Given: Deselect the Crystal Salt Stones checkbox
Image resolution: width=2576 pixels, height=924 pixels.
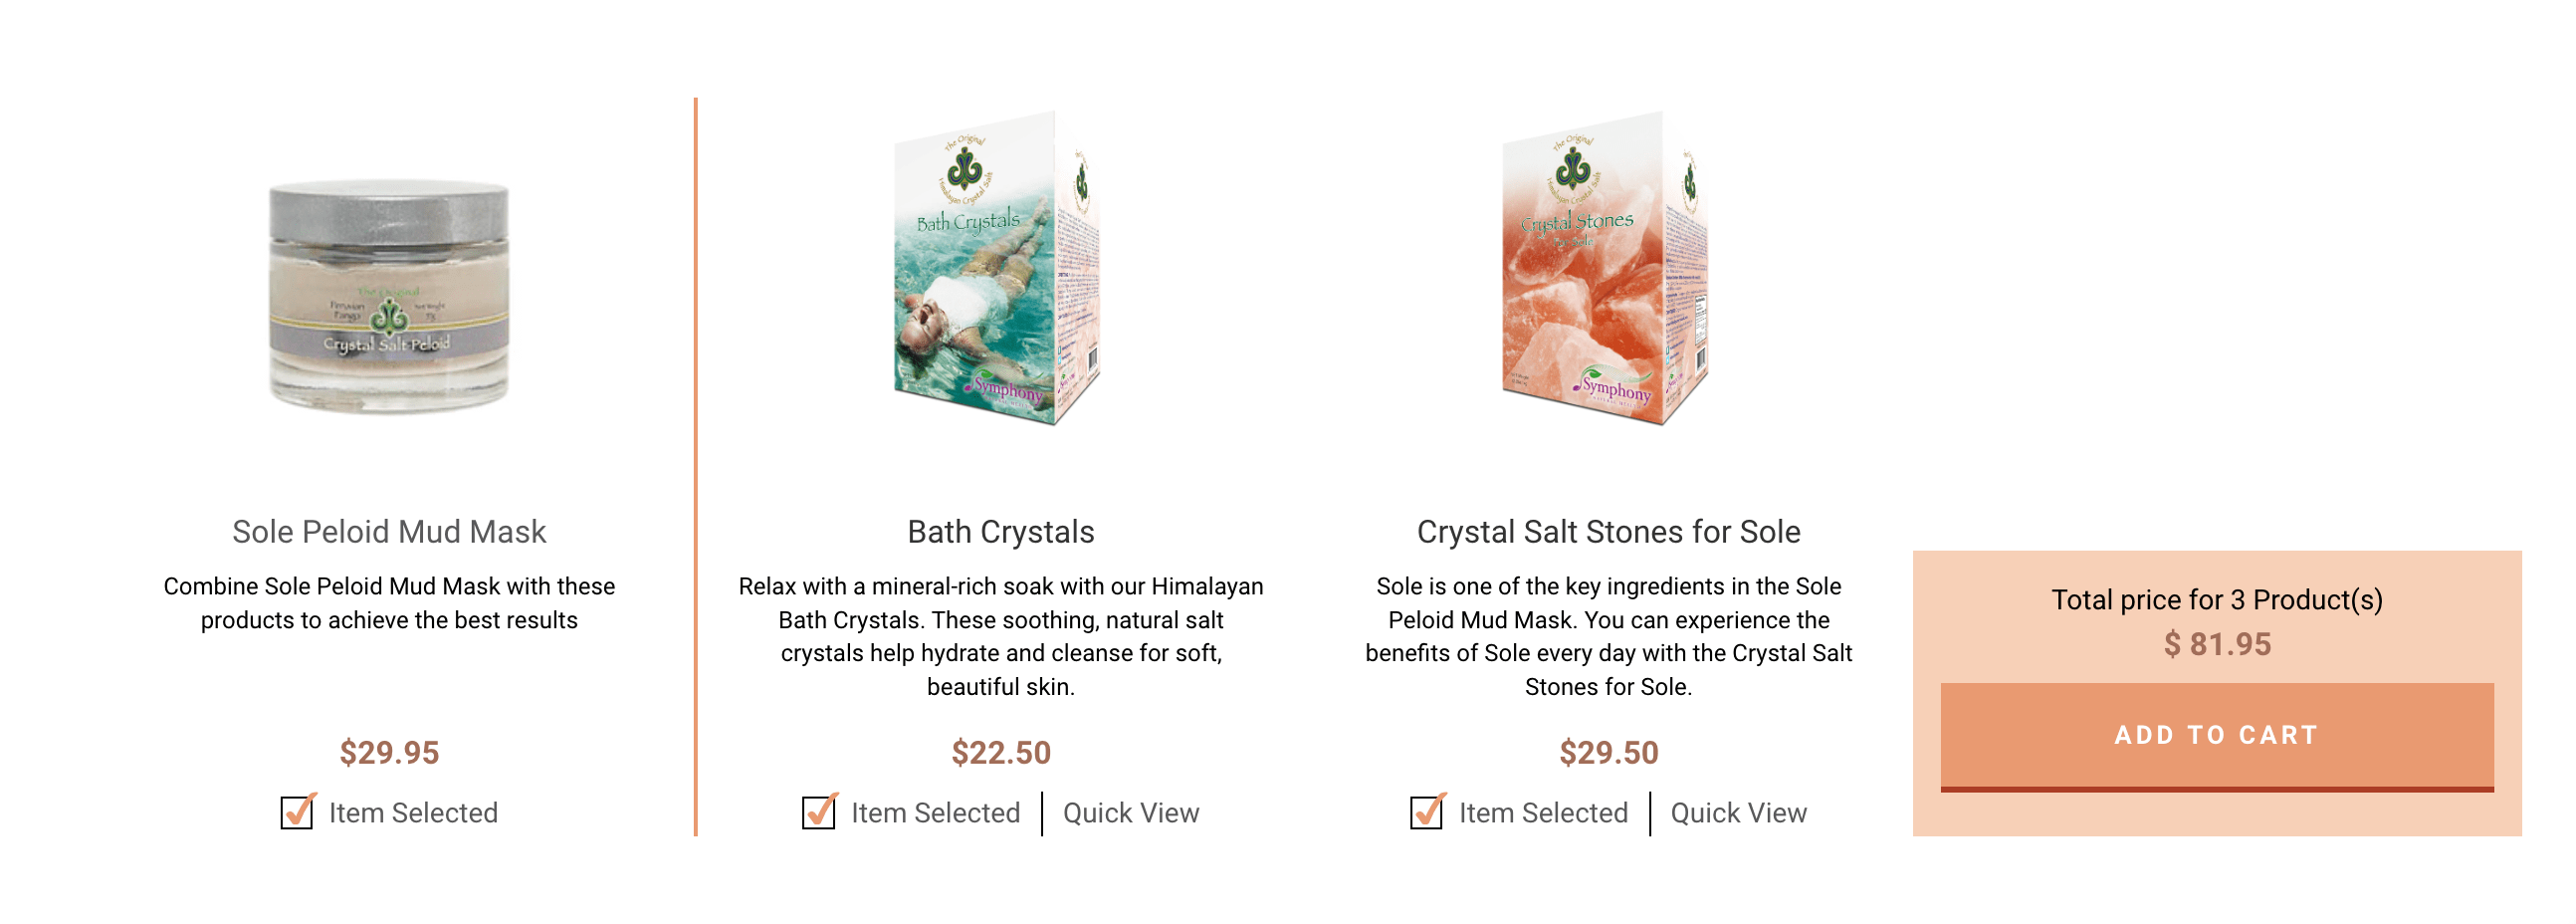Looking at the screenshot, I should pyautogui.click(x=1426, y=813).
